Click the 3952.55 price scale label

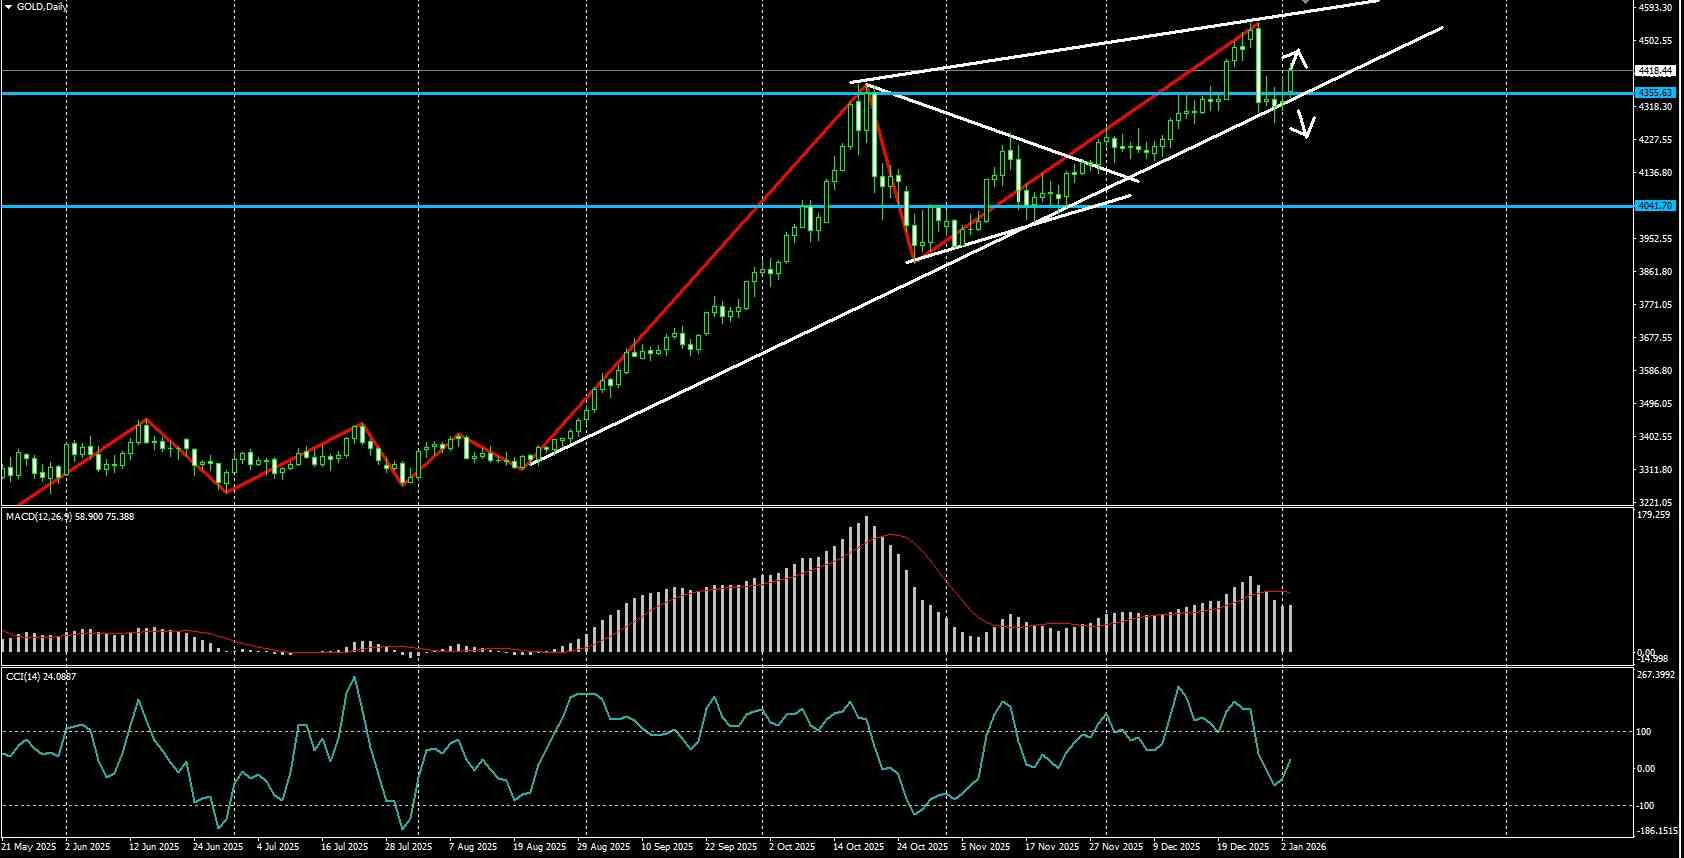click(1655, 239)
